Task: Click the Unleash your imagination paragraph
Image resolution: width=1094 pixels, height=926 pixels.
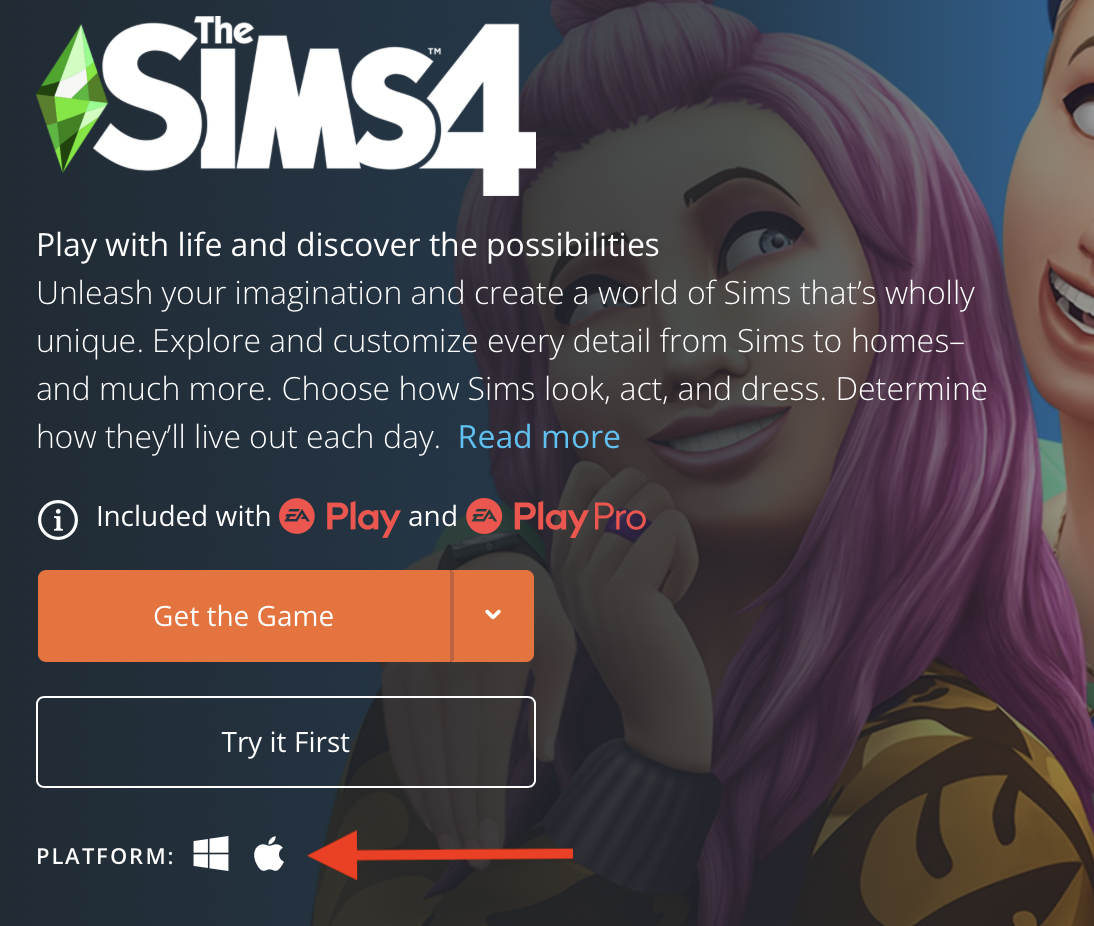Action: (x=512, y=365)
